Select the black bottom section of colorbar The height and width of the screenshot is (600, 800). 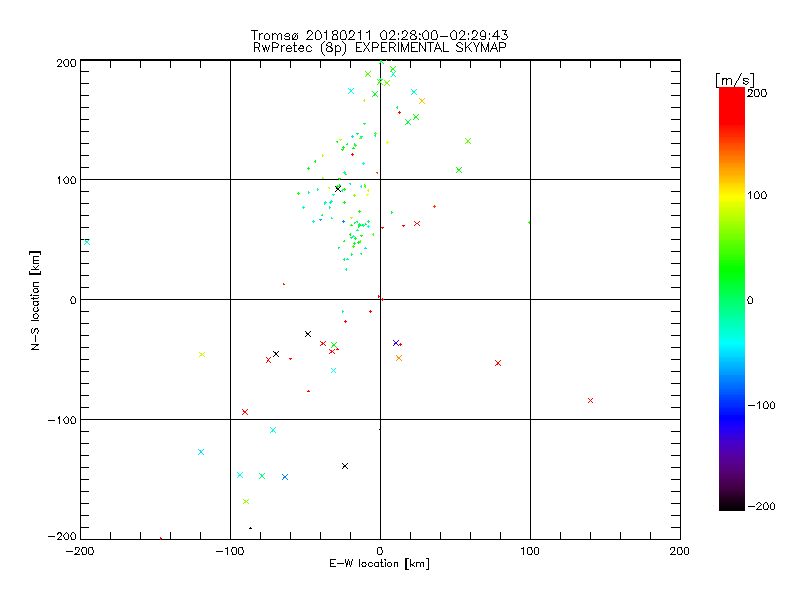(x=732, y=503)
